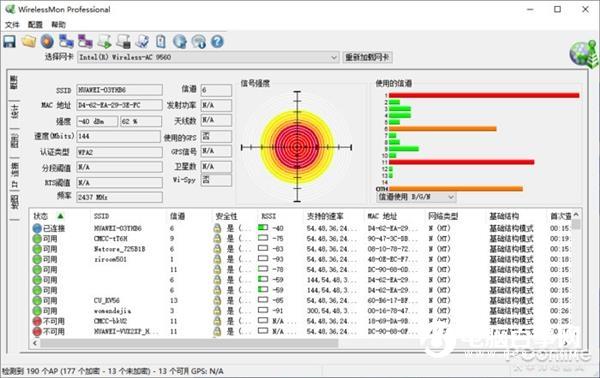Click the purple networked computers icon
Screen dimensions: 600x378
[x=85, y=41]
